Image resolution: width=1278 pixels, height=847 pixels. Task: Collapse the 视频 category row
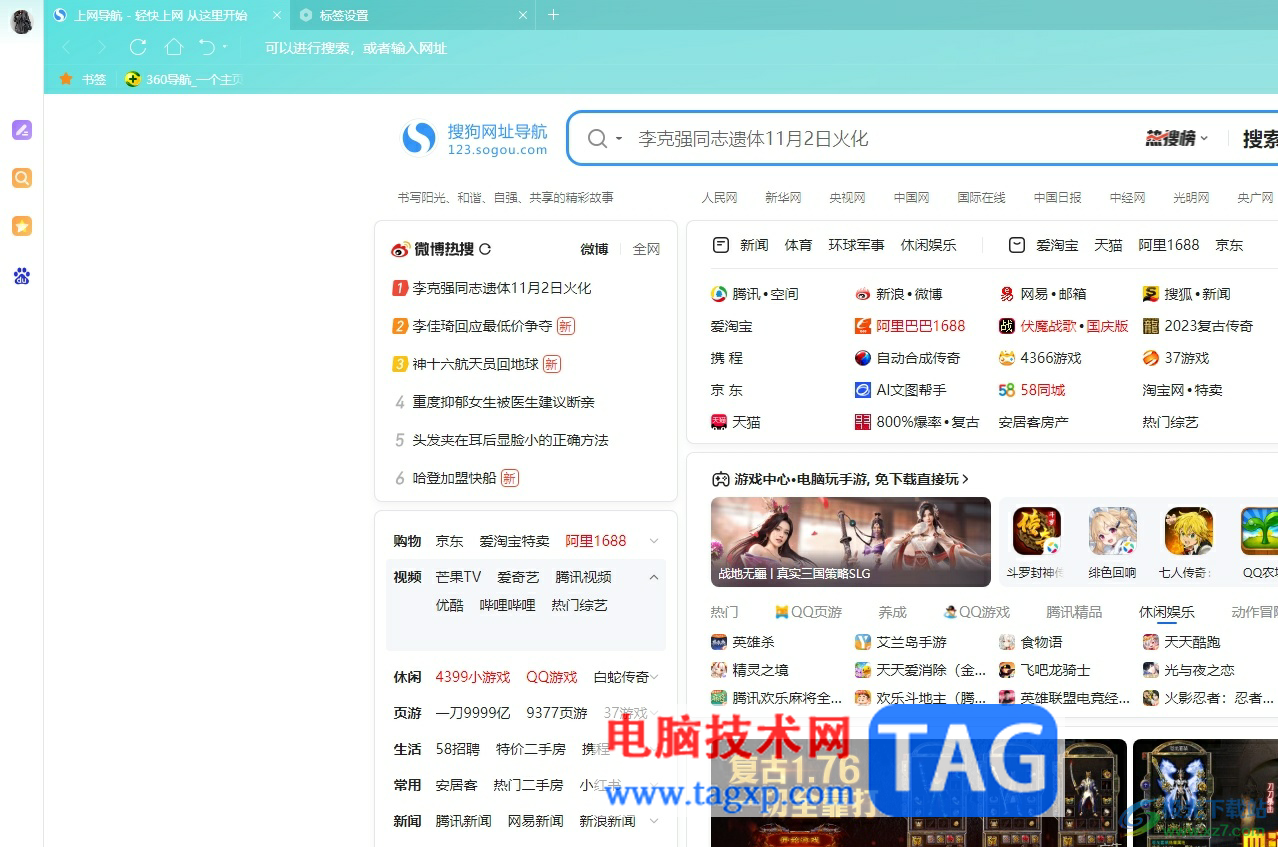point(654,577)
